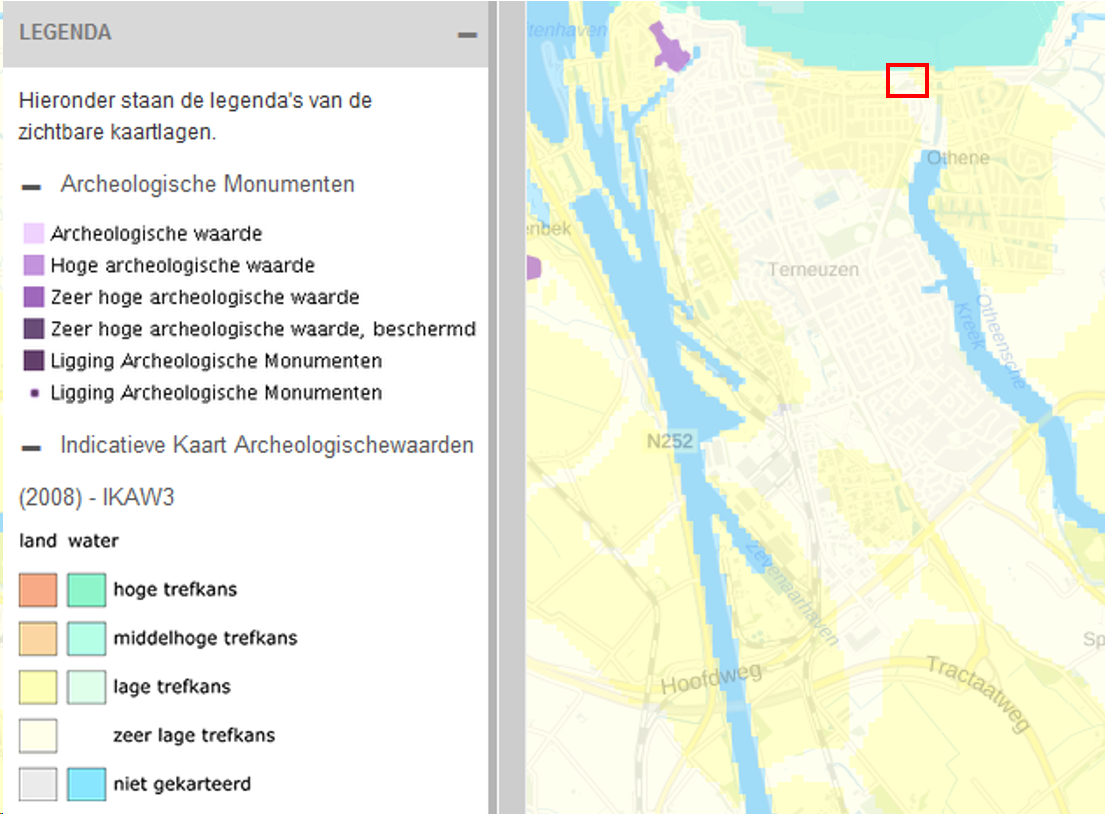
Task: Click the blue water niet gekarteerd swatch
Action: (x=87, y=784)
